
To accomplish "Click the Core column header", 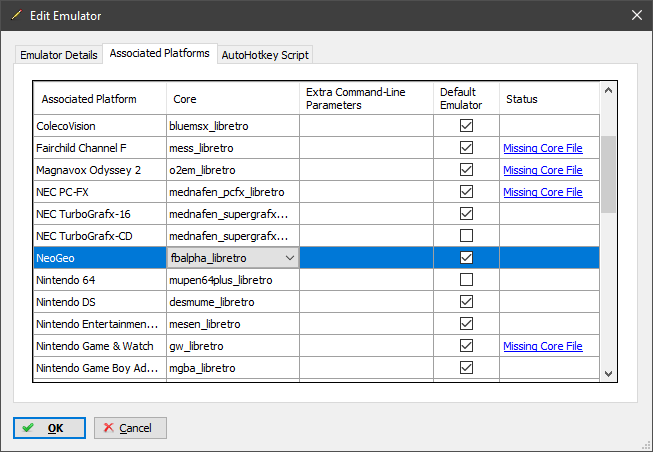I will (233, 99).
